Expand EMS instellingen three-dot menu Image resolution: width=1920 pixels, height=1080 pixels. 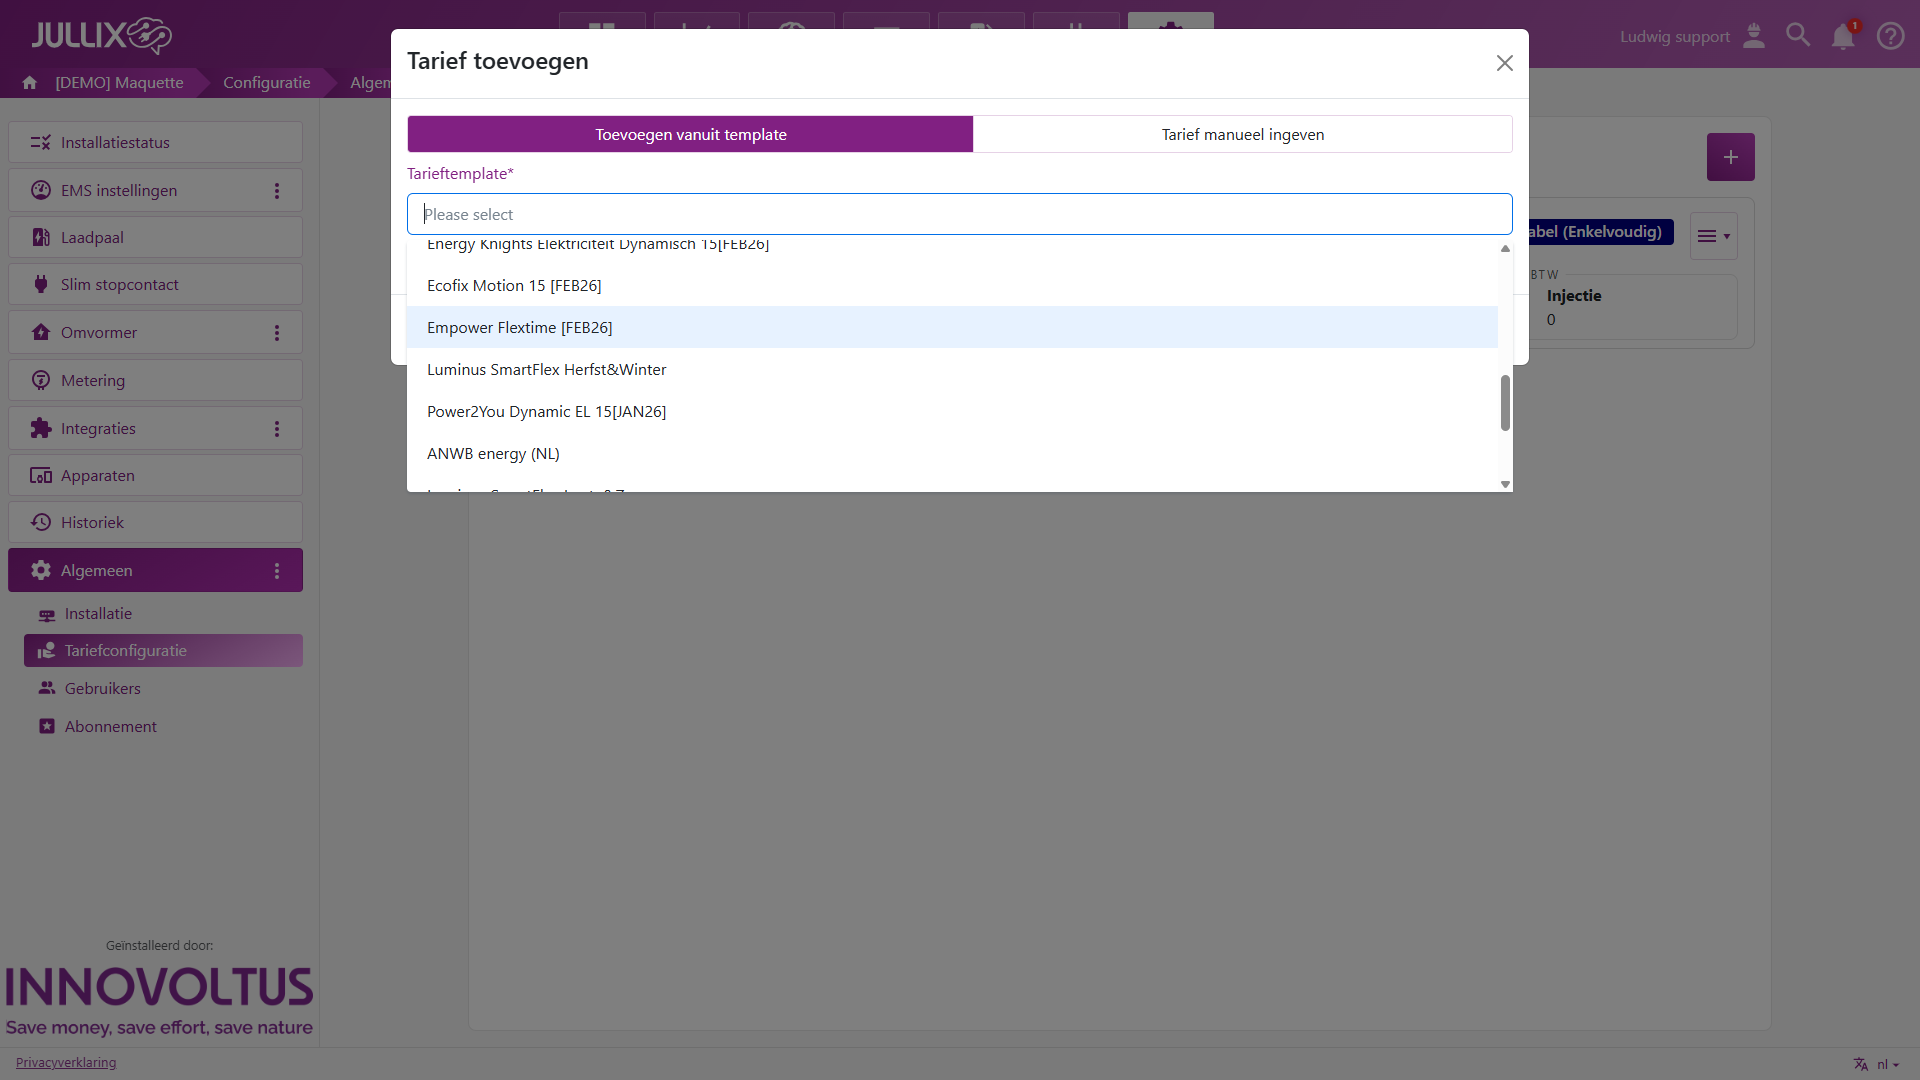click(277, 191)
